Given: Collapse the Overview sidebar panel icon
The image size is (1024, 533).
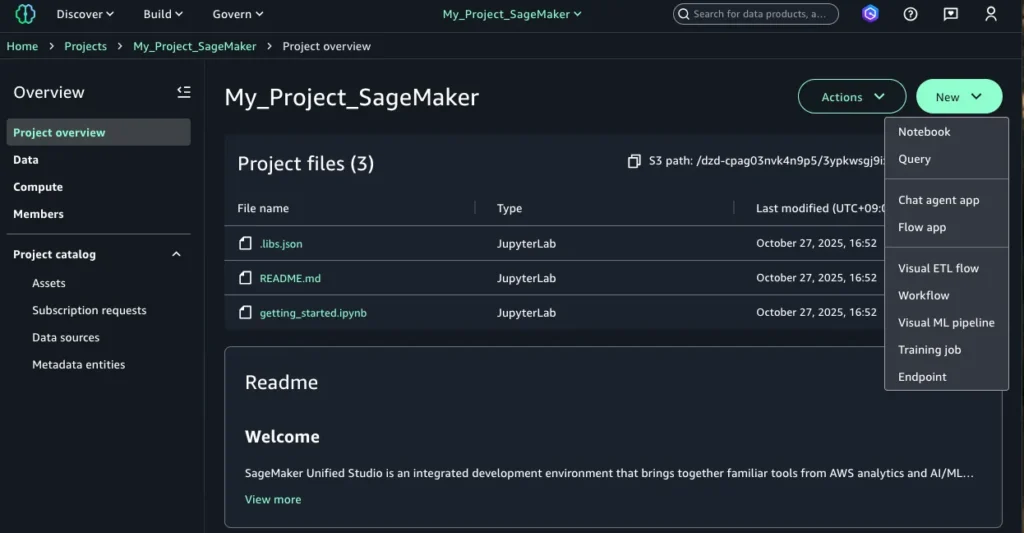Looking at the screenshot, I should click(x=183, y=92).
